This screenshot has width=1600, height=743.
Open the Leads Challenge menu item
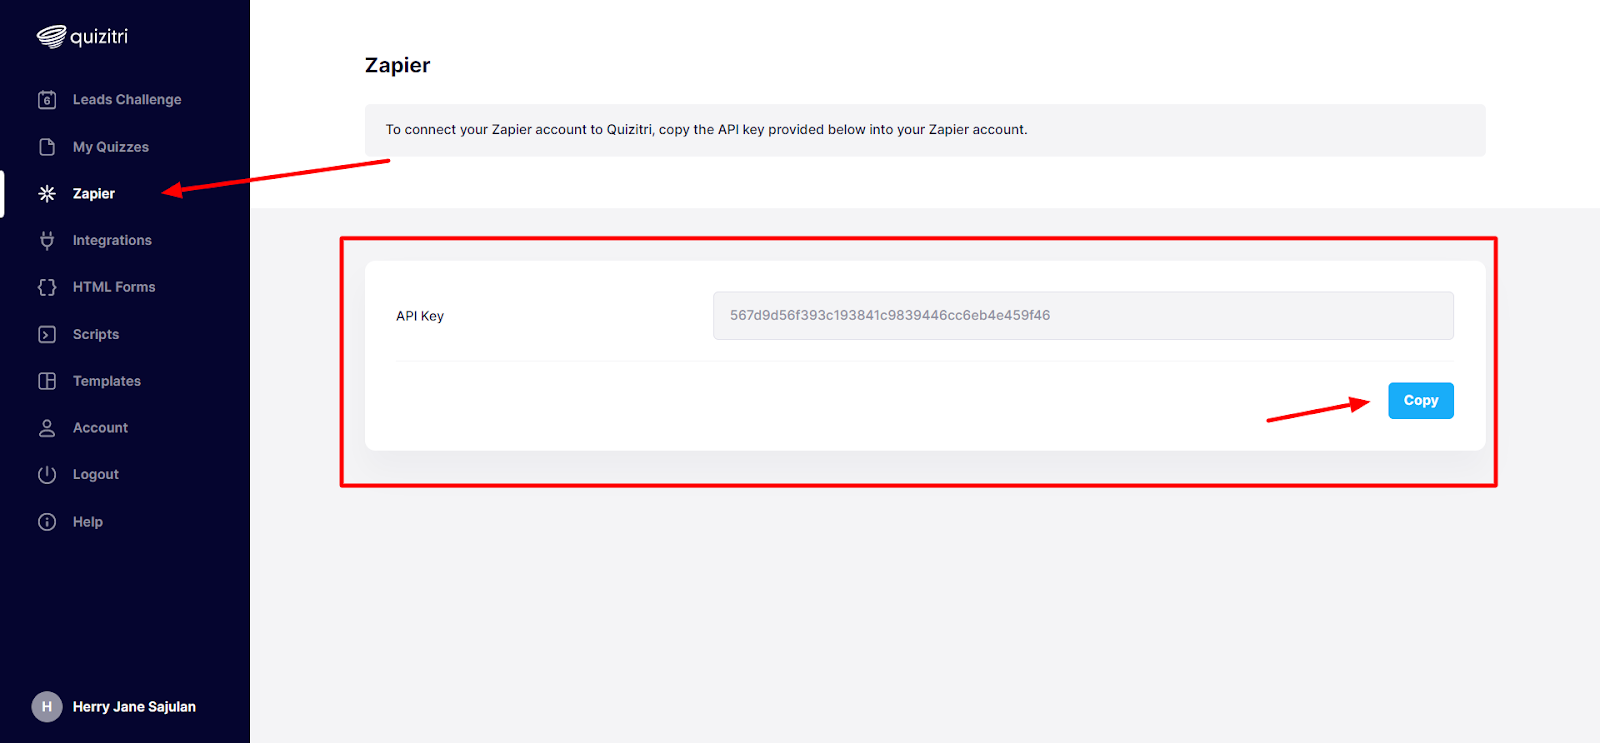(127, 100)
